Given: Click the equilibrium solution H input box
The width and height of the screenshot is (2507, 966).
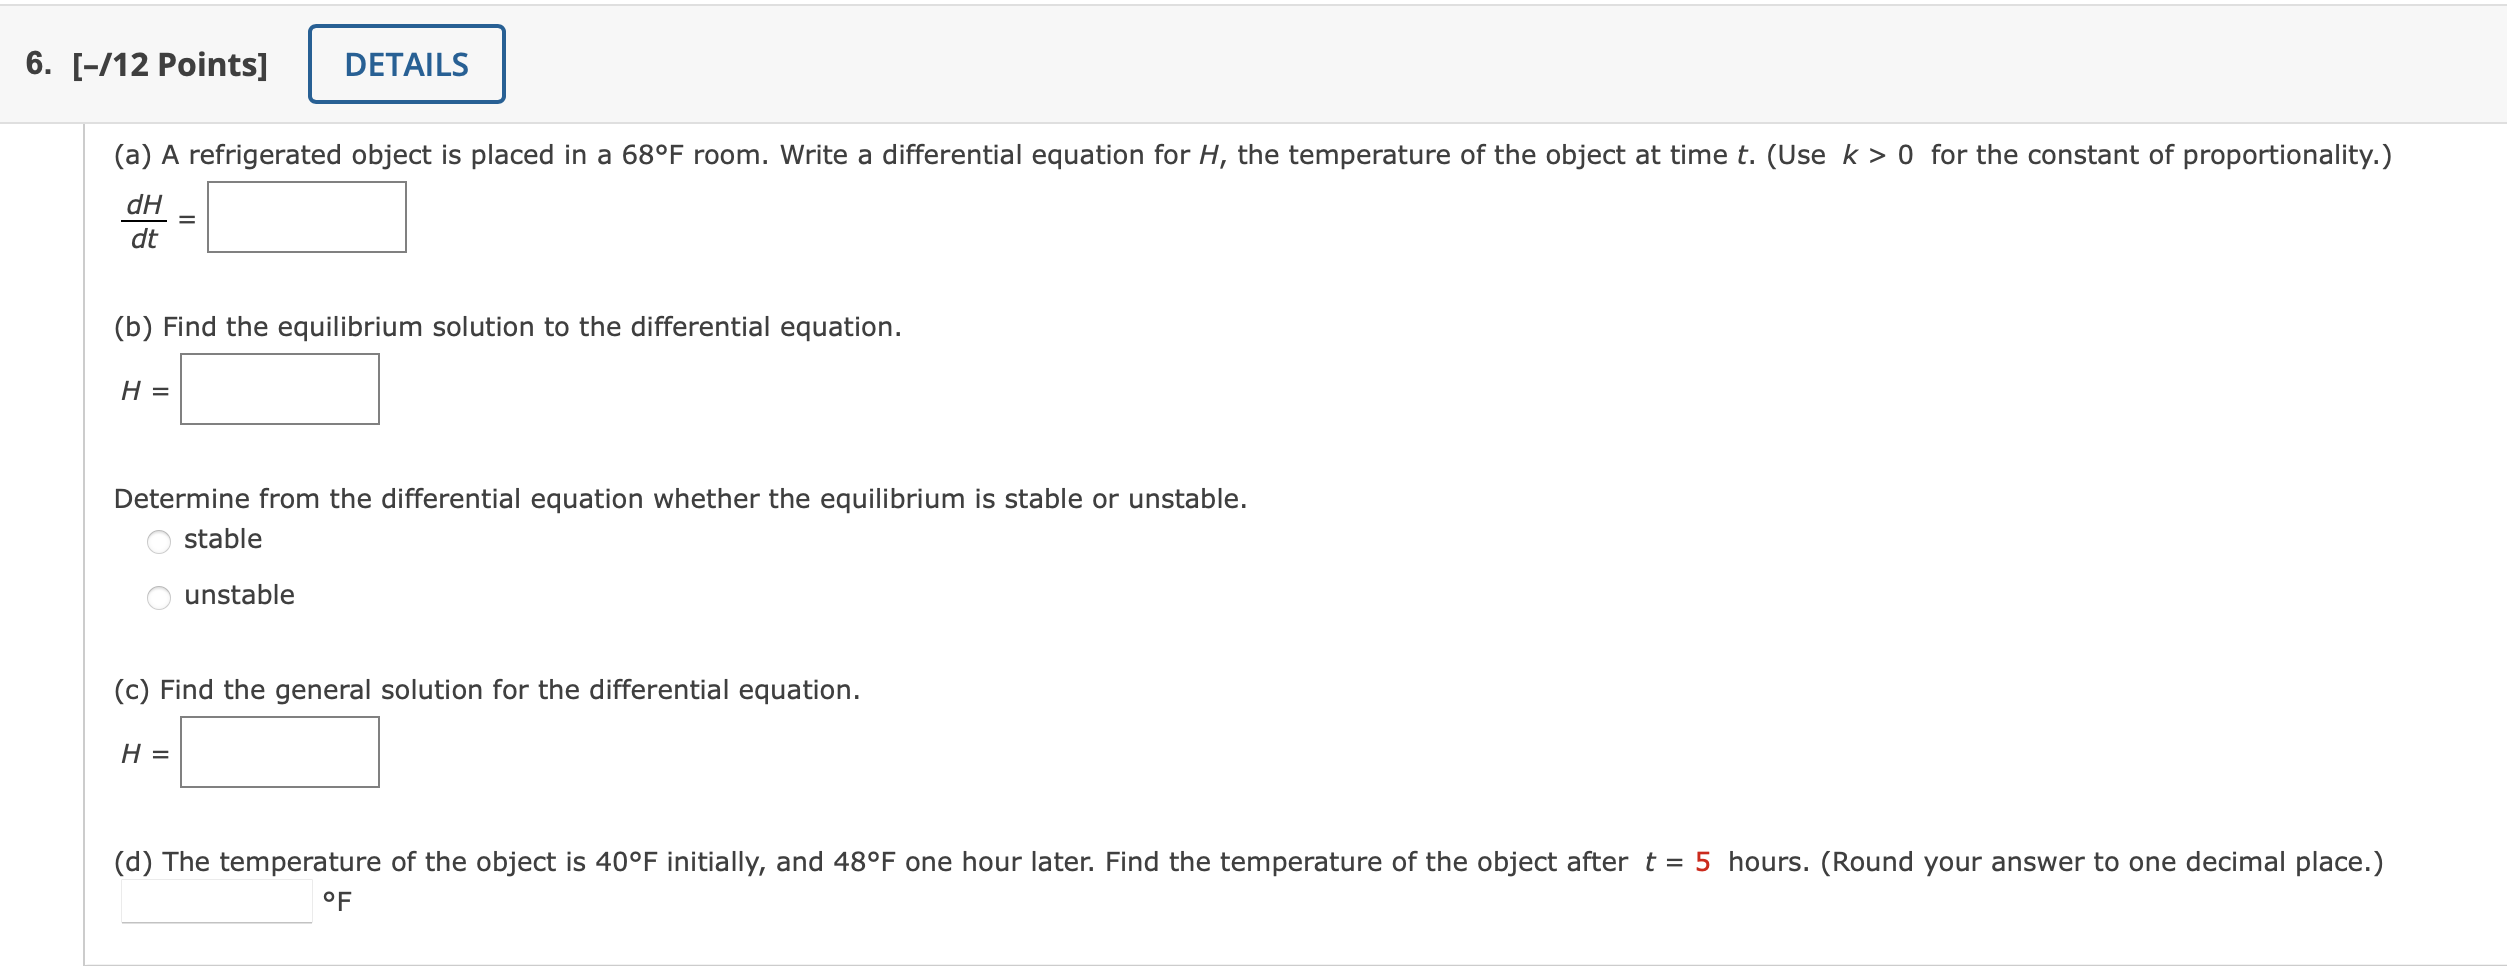Looking at the screenshot, I should (x=279, y=389).
